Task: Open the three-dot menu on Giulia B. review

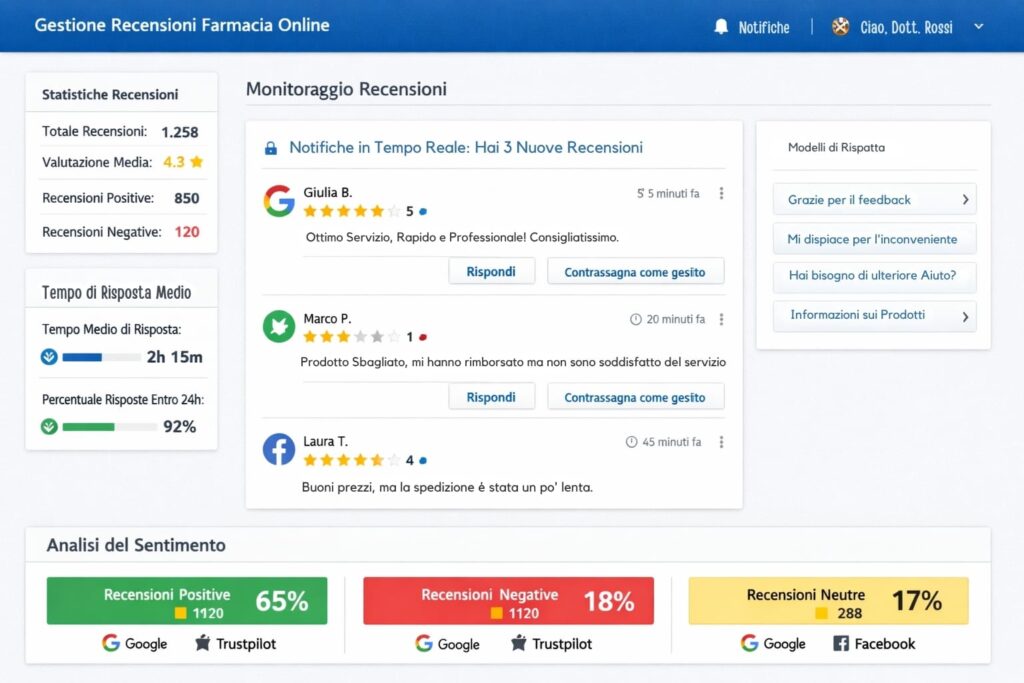Action: (721, 193)
